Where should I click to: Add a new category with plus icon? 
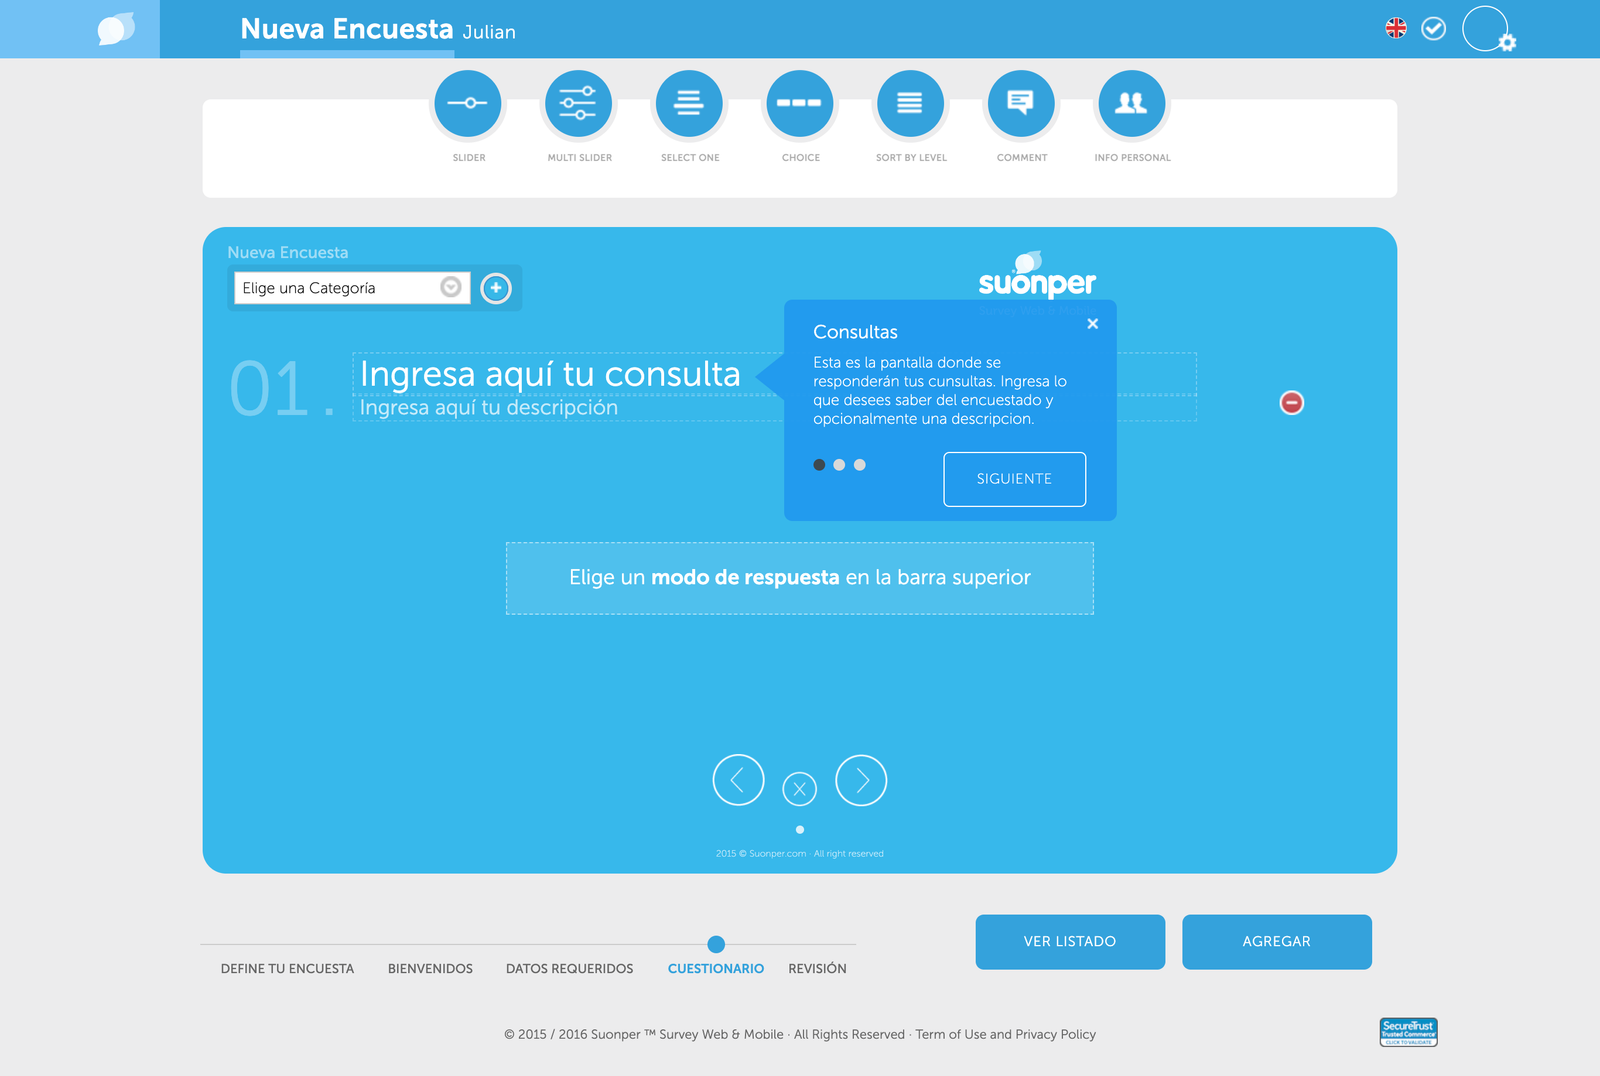(x=496, y=288)
